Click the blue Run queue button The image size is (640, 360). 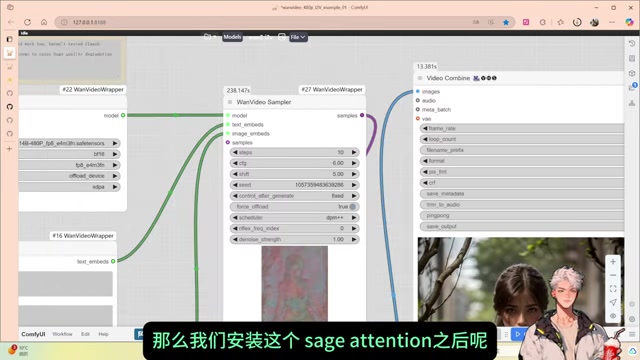pyautogui.click(x=518, y=334)
